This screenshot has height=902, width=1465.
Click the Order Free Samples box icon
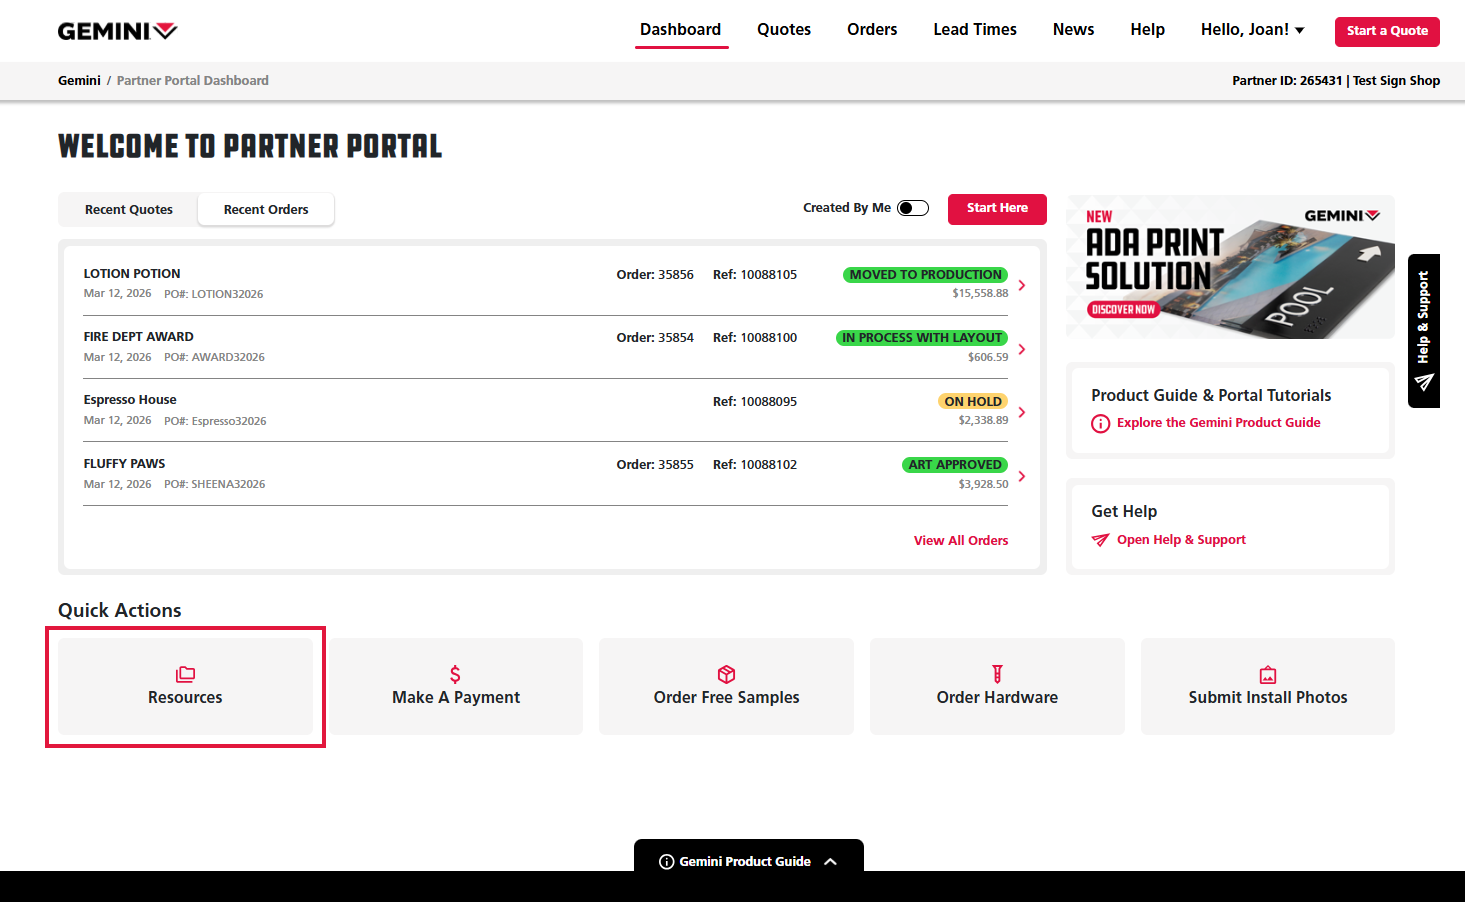726,674
